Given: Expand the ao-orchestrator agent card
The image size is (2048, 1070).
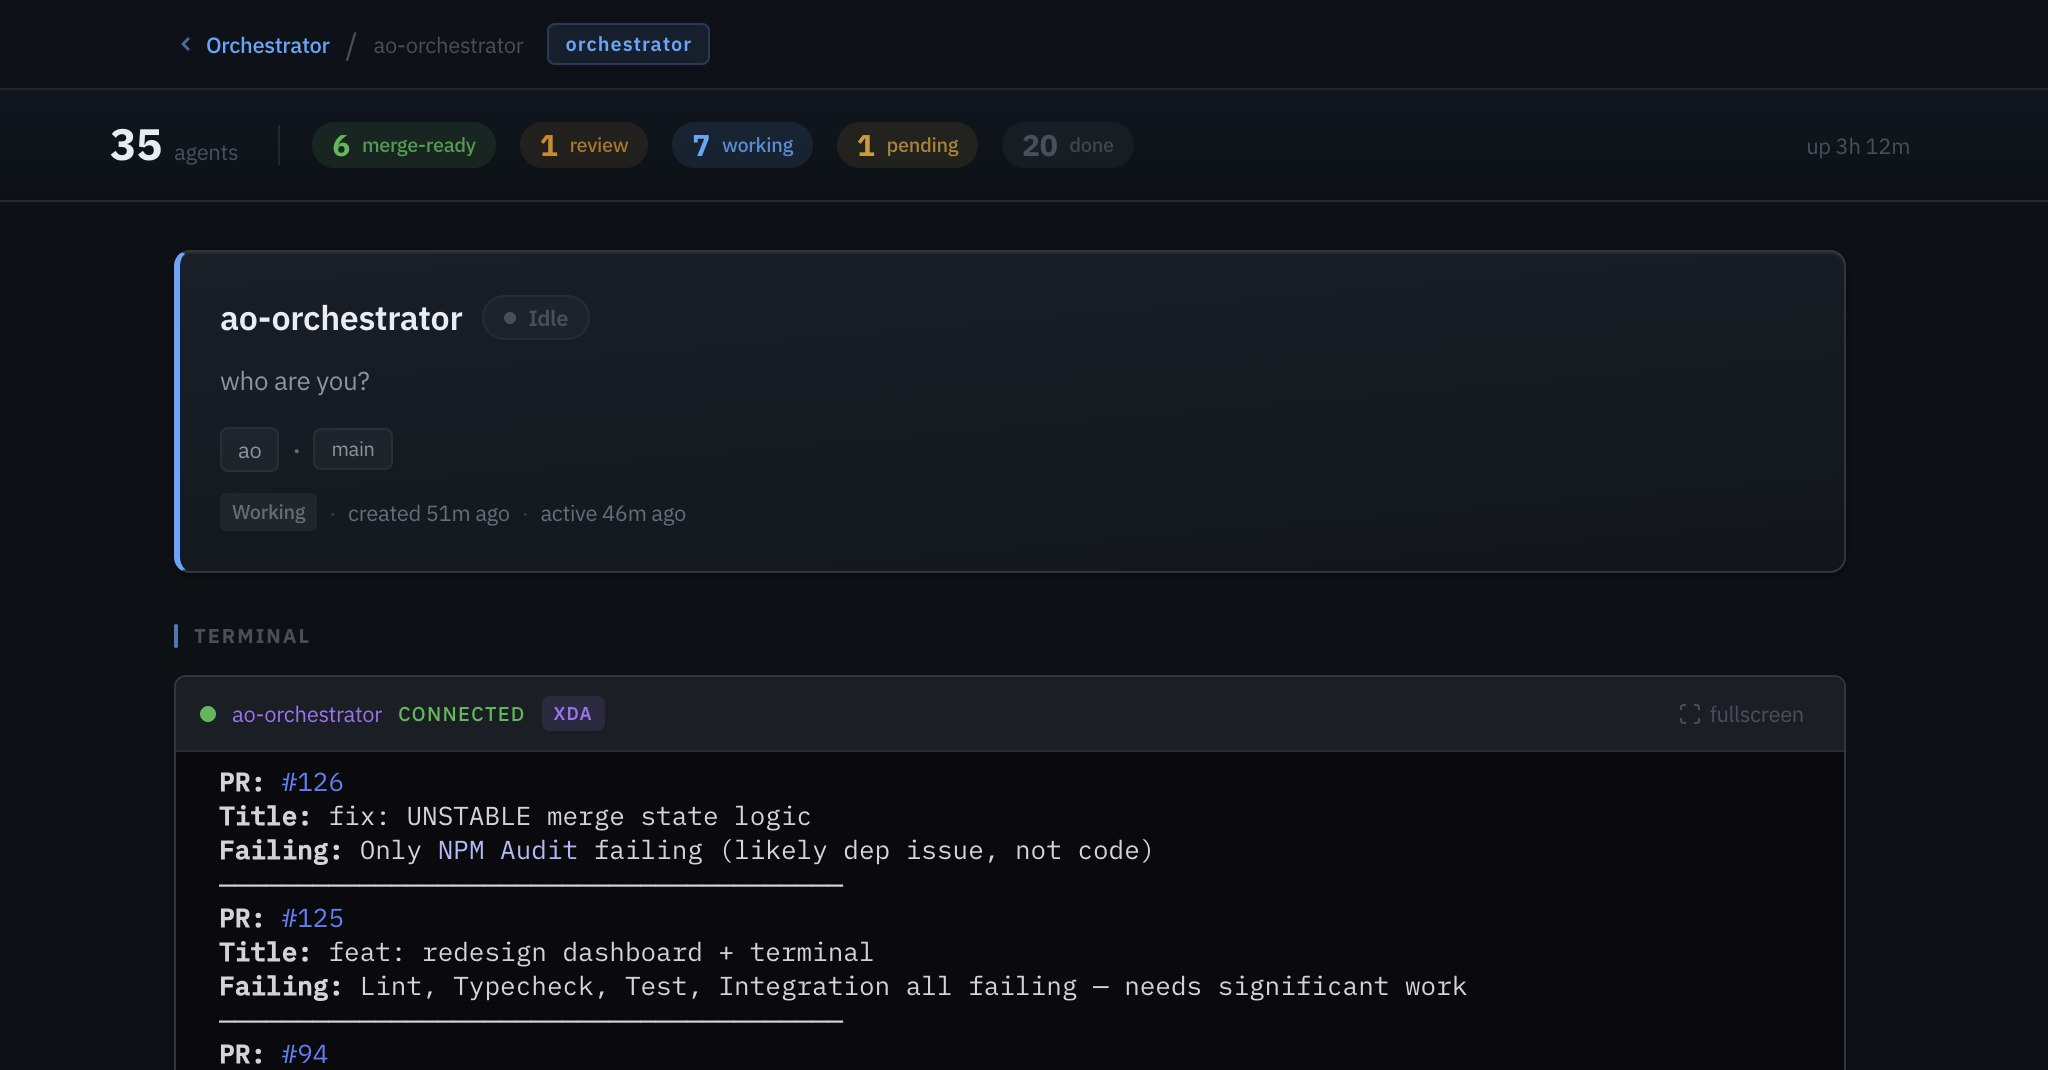Looking at the screenshot, I should tap(1010, 412).
